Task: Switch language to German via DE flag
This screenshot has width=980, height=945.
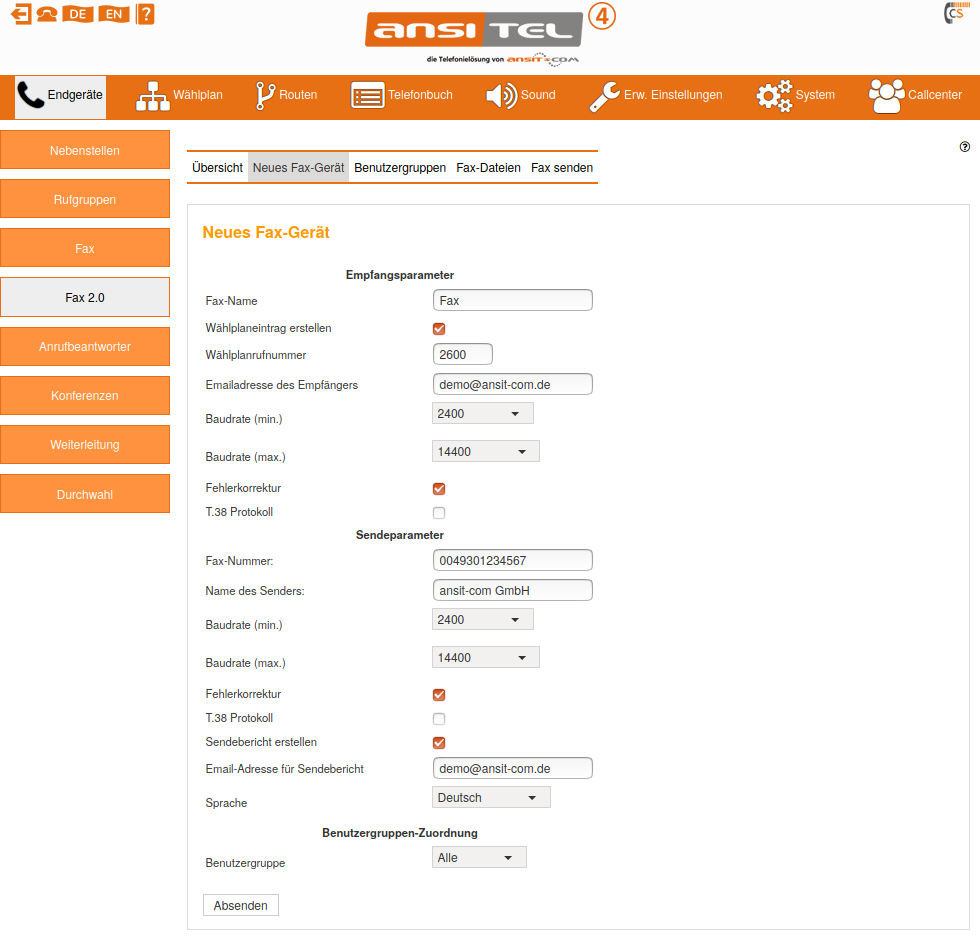Action: point(78,14)
